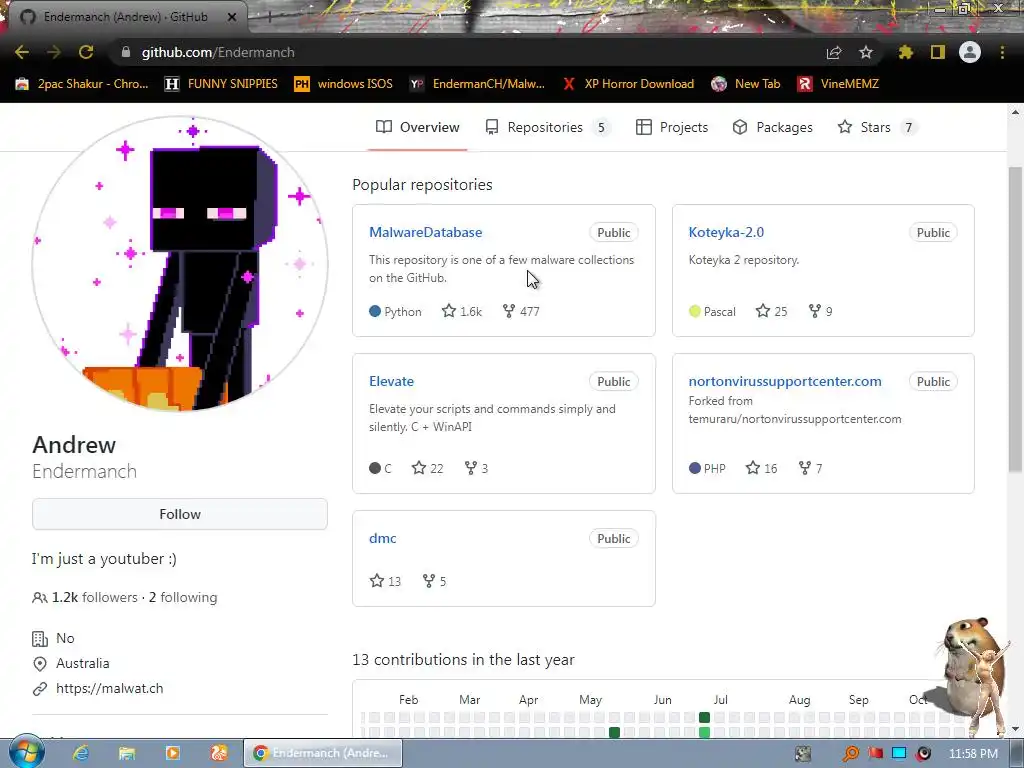
Task: Open the nortonvirussupportcenter.com repository
Action: [784, 381]
